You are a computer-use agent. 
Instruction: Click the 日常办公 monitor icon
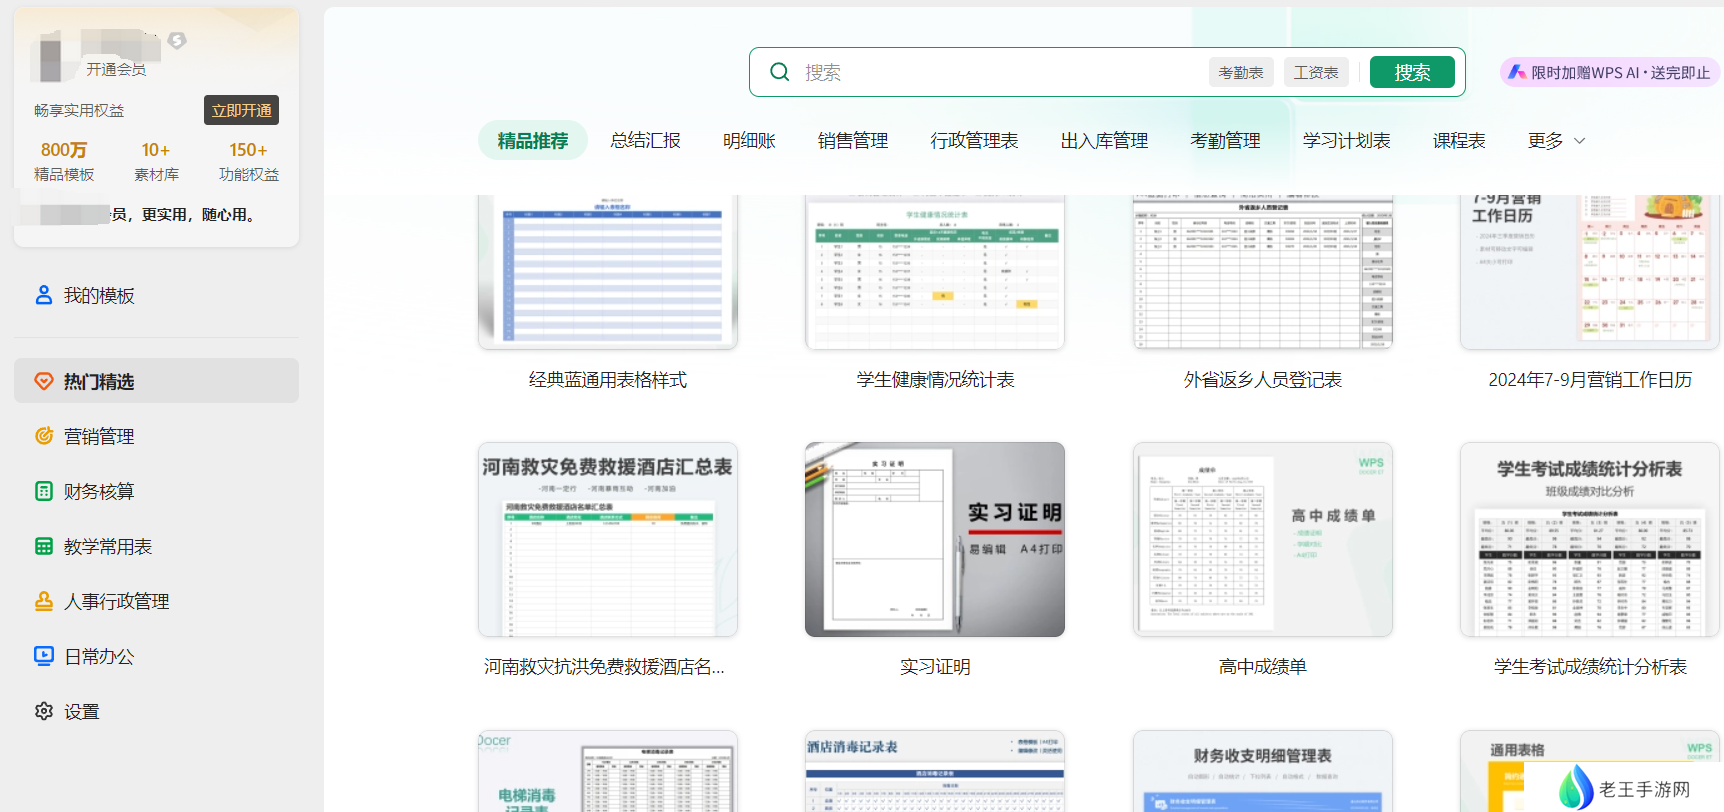(44, 656)
